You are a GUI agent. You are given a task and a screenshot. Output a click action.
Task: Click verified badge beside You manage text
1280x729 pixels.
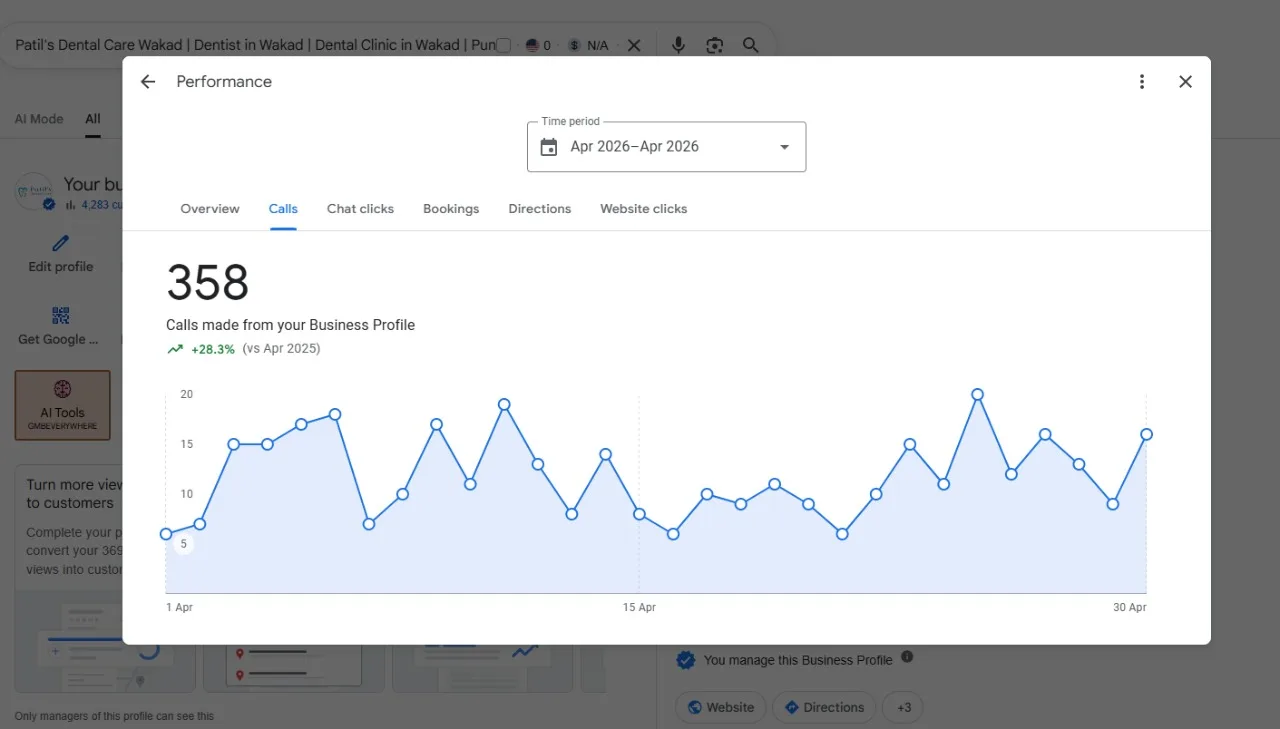tap(685, 660)
